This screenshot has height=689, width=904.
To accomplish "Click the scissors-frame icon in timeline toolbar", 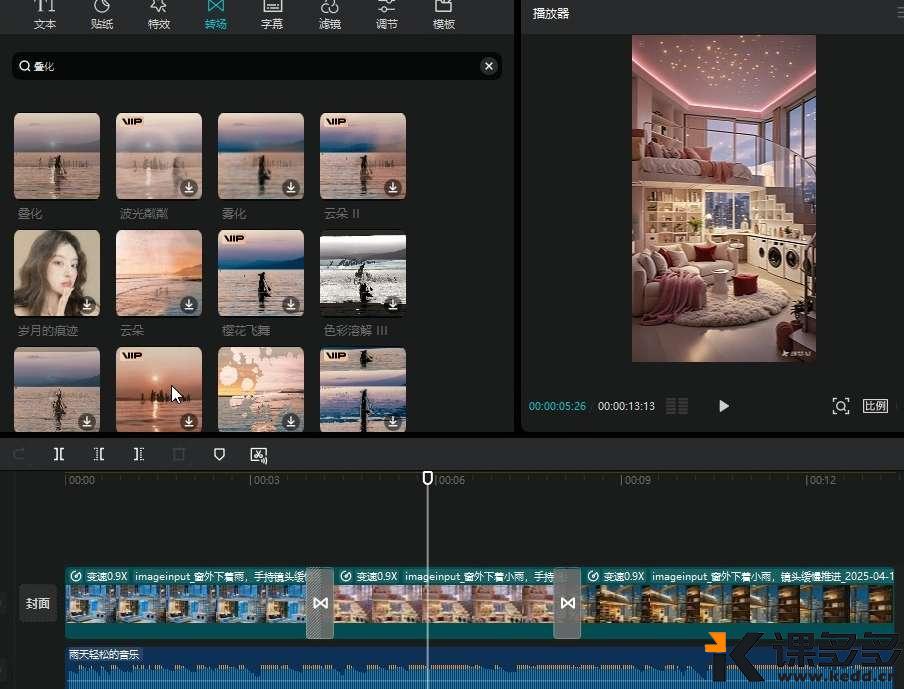I will (259, 455).
